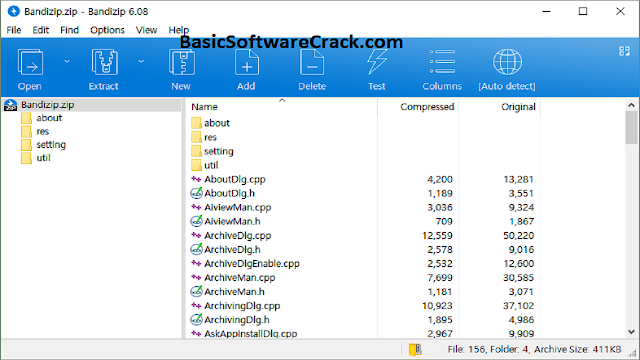This screenshot has height=360, width=640.
Task: Click the Delete toolbar icon
Action: [x=312, y=62]
